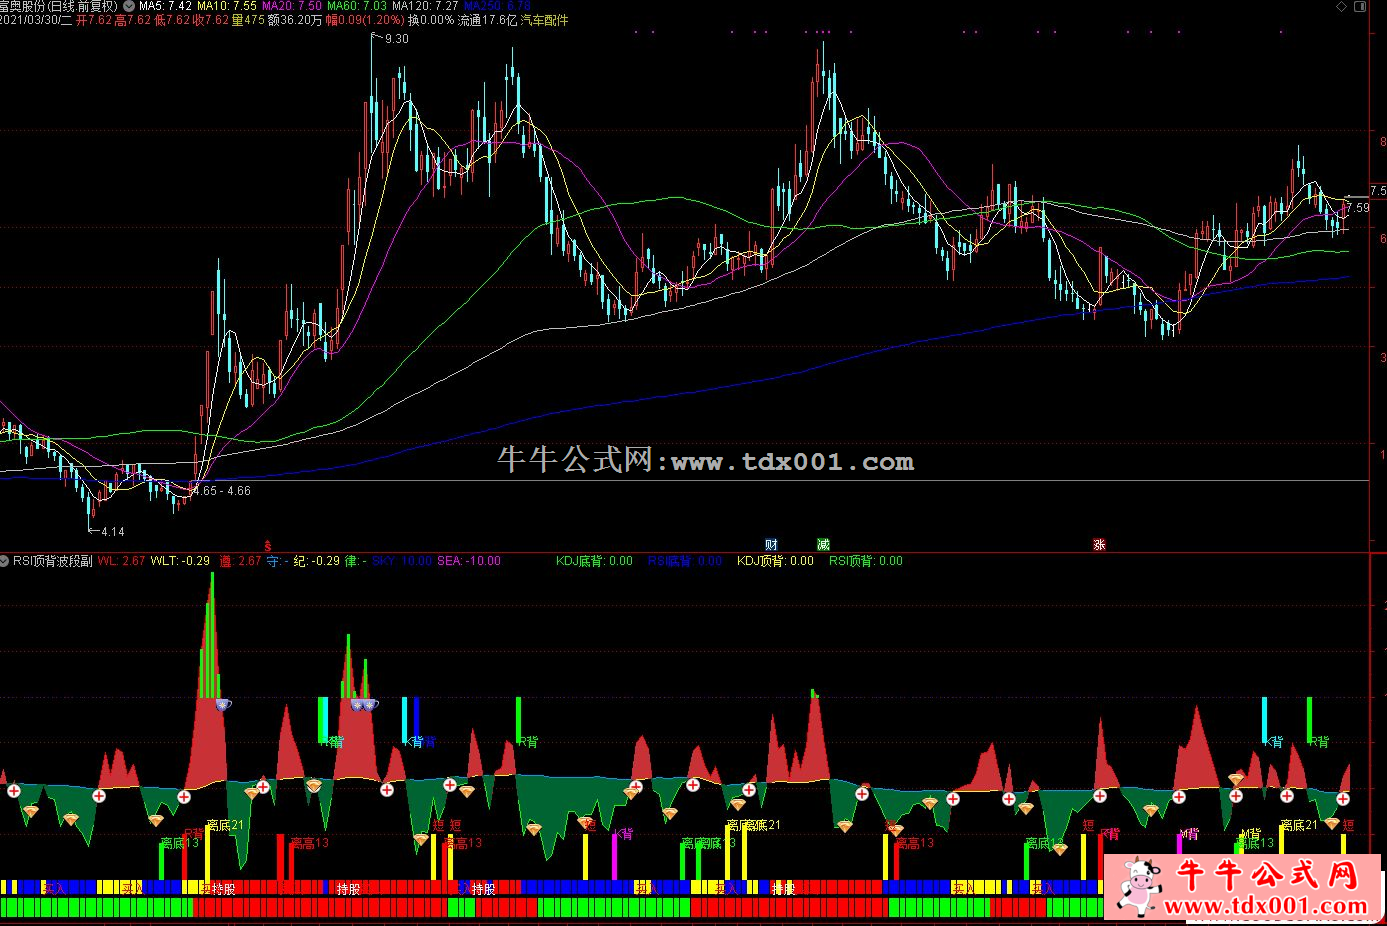Image resolution: width=1387 pixels, height=926 pixels.
Task: Click the 汽车配件 sector link
Action: pos(545,20)
